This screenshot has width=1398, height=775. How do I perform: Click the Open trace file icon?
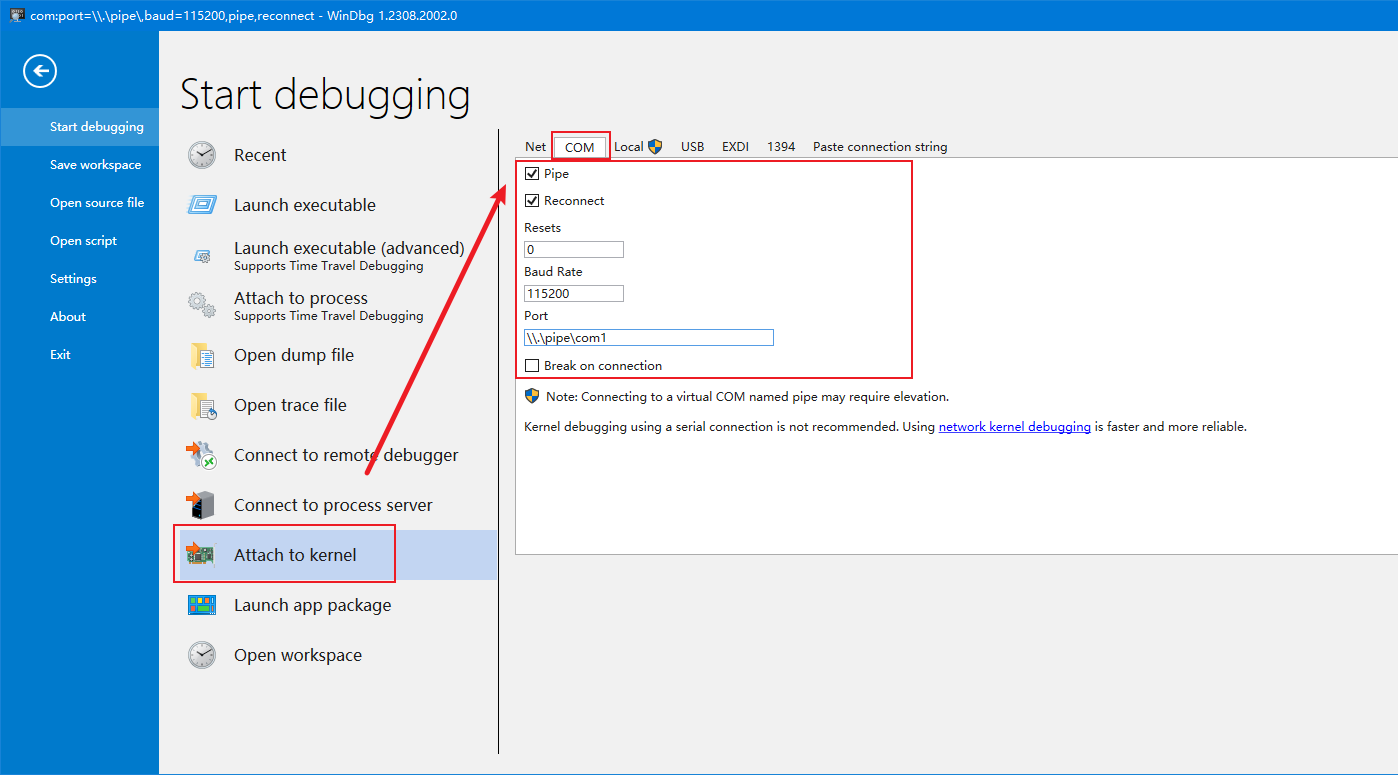(x=202, y=405)
